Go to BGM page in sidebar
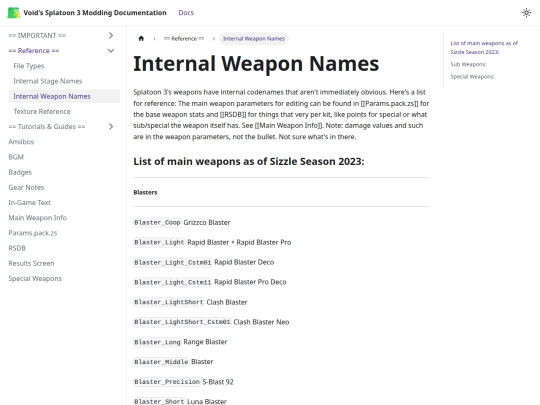 click(16, 157)
